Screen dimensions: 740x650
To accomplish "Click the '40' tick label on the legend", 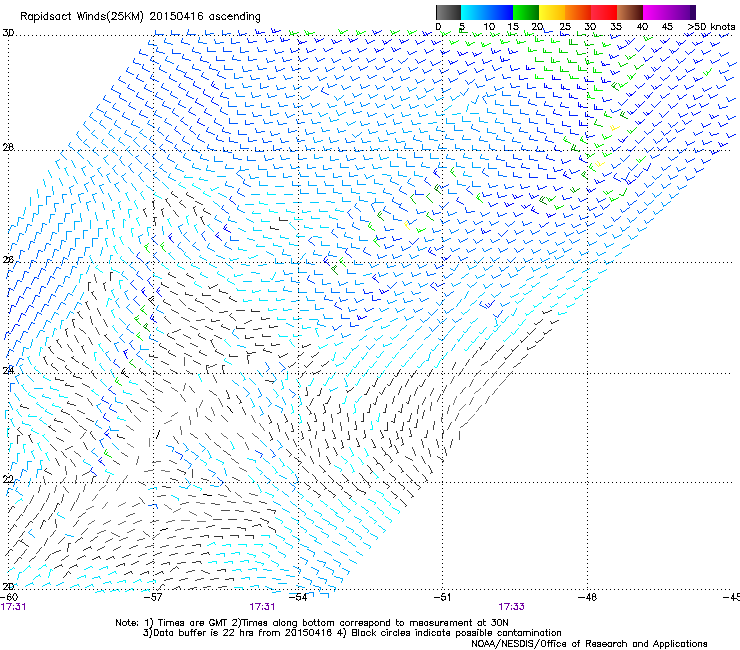I will point(642,26).
